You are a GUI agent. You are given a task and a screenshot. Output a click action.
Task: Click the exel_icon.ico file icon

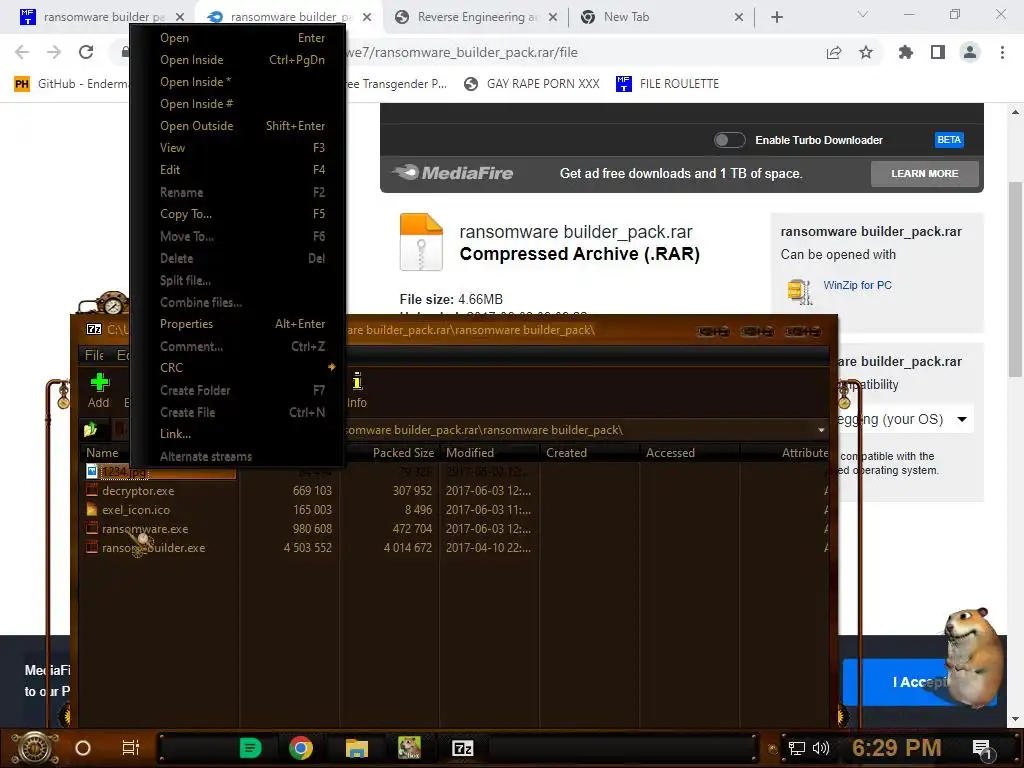[92, 509]
